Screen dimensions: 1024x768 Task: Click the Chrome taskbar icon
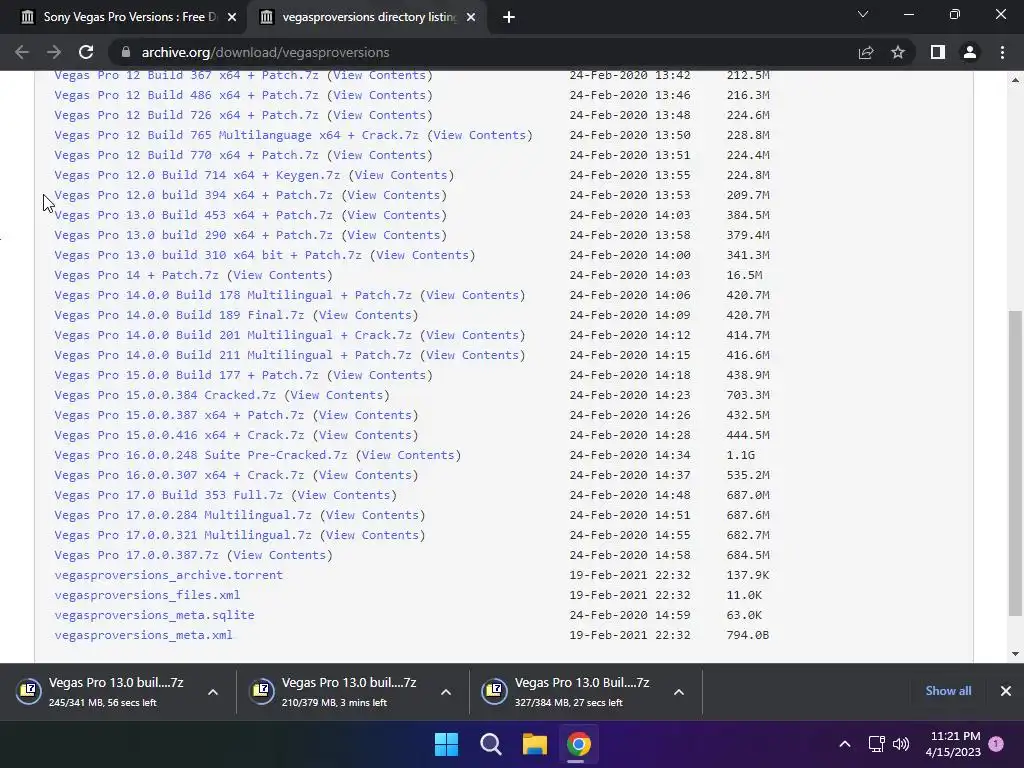pos(579,744)
